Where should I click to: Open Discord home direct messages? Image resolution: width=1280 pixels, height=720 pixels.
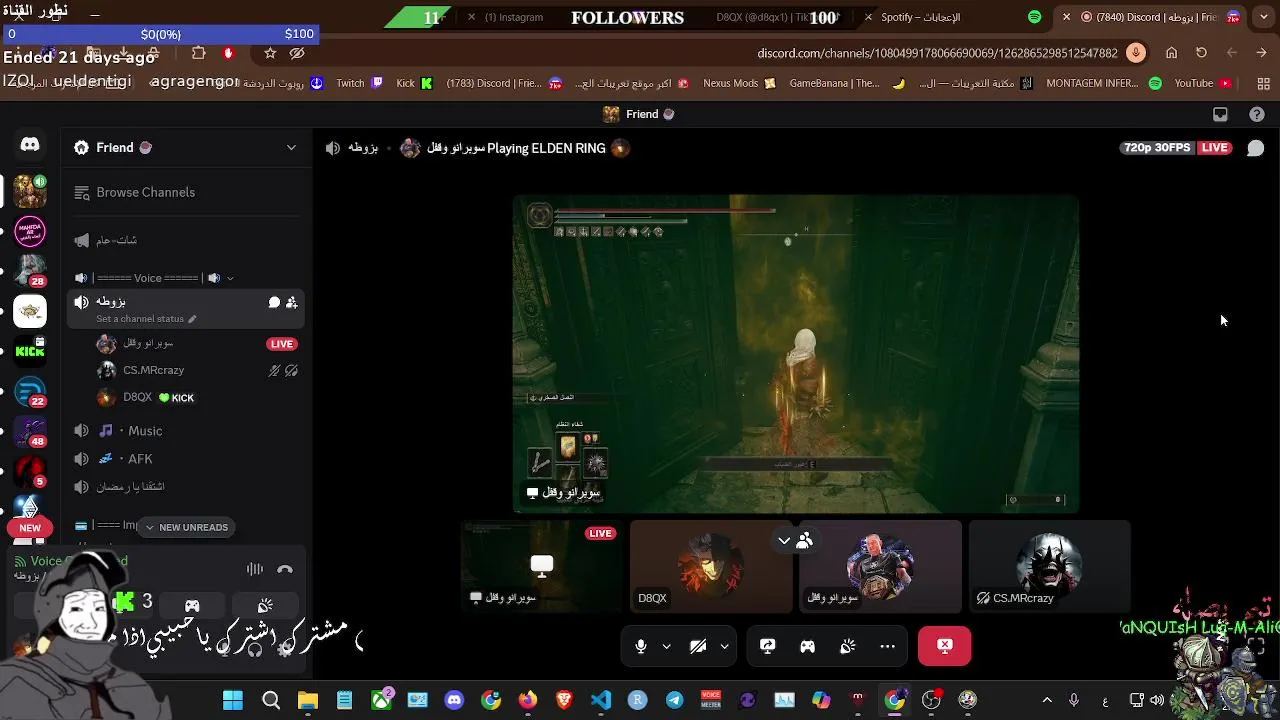pos(30,146)
